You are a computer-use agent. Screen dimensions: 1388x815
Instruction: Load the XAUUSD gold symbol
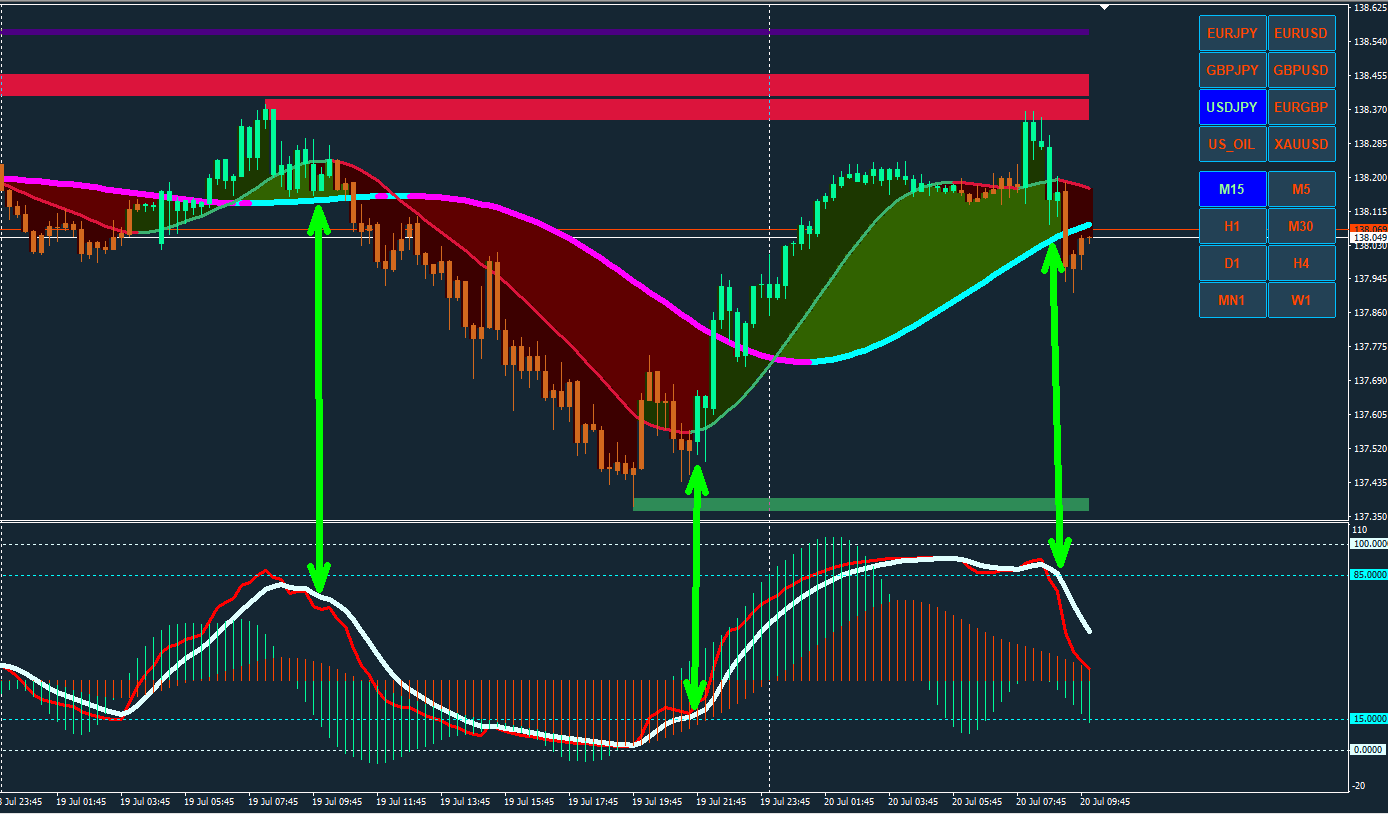click(x=1301, y=144)
